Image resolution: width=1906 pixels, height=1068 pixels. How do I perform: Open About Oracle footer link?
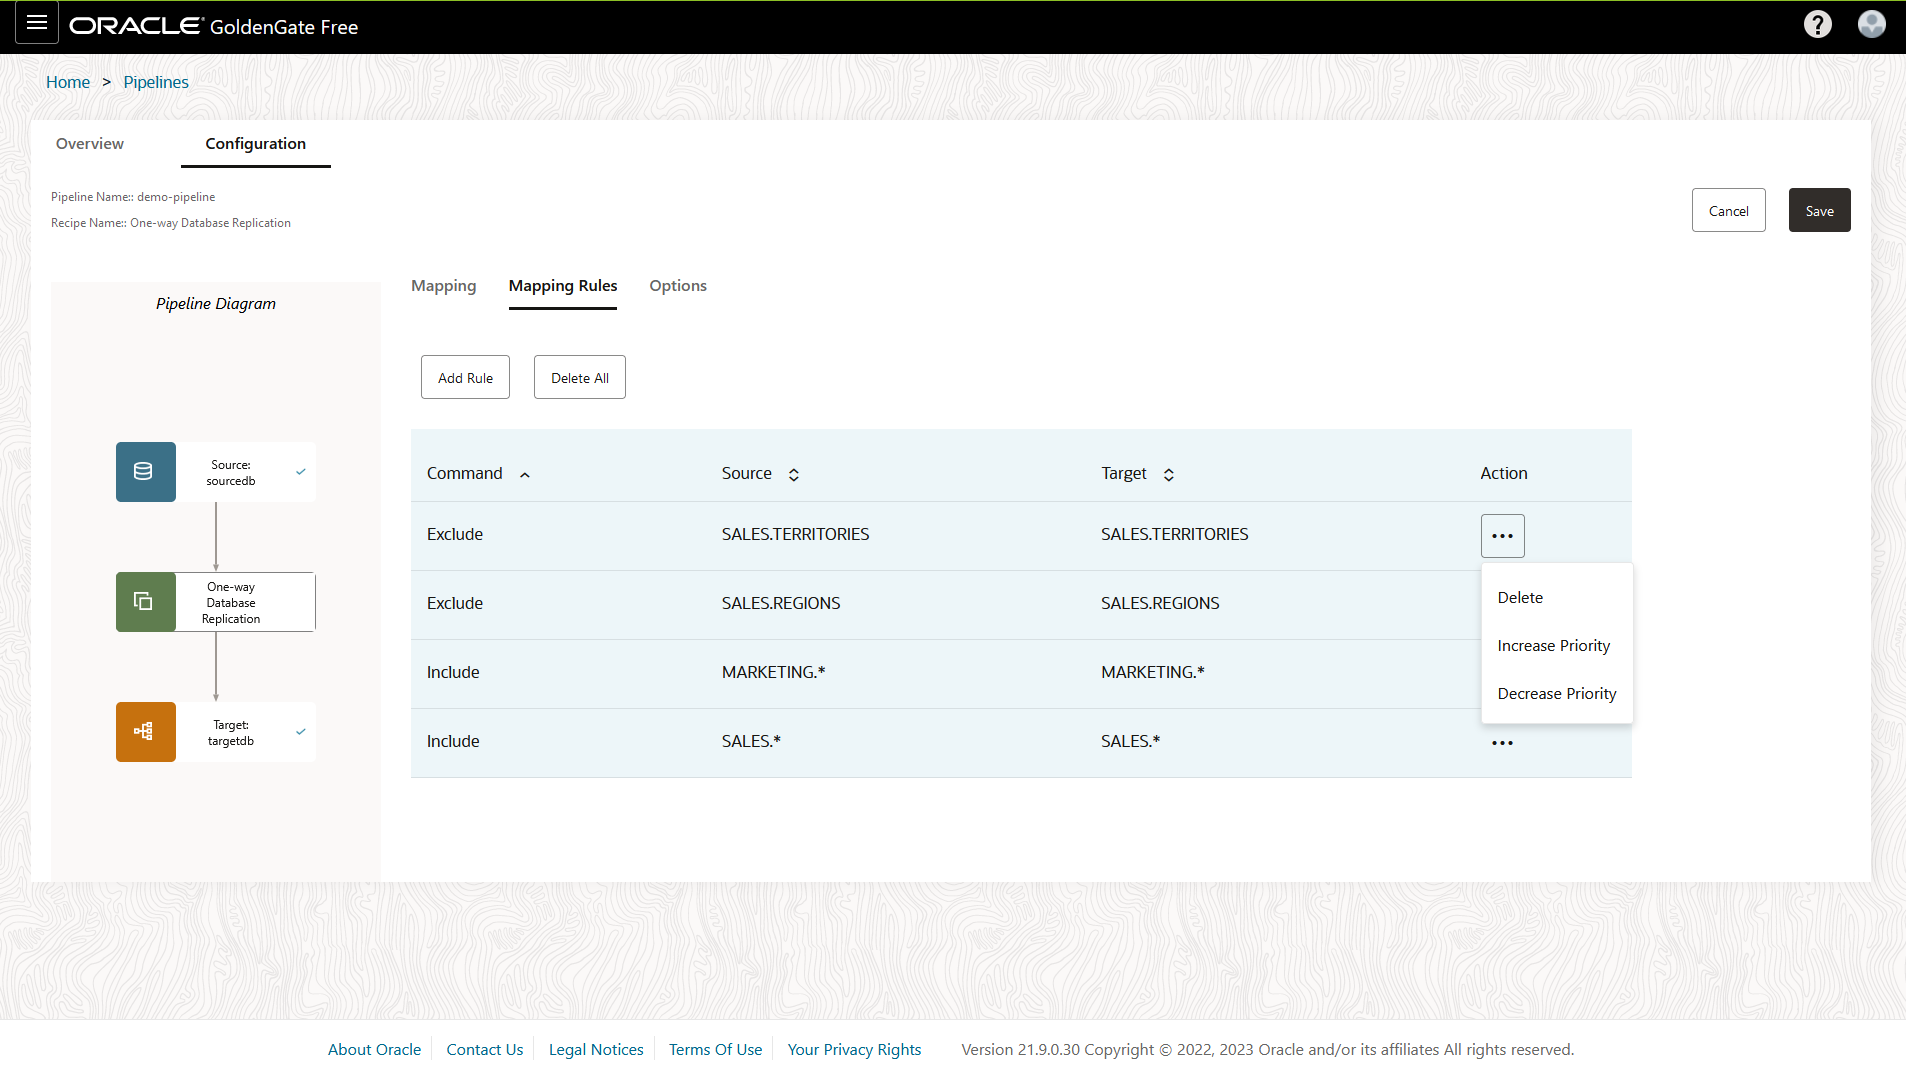tap(374, 1049)
